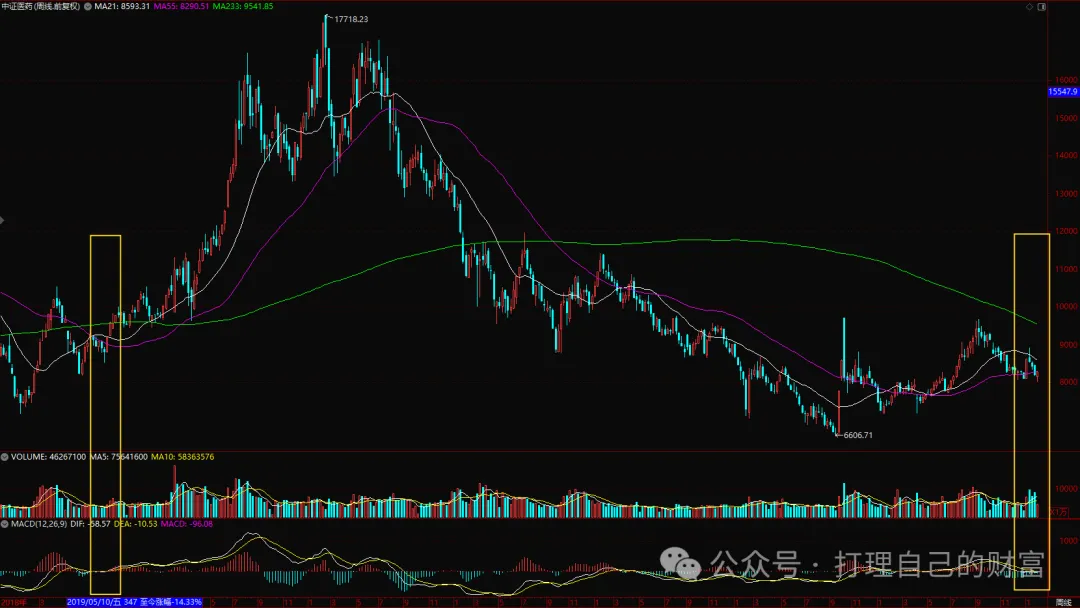Click the 2019/05/10 date info bar
The width and height of the screenshot is (1080, 608).
click(x=134, y=602)
